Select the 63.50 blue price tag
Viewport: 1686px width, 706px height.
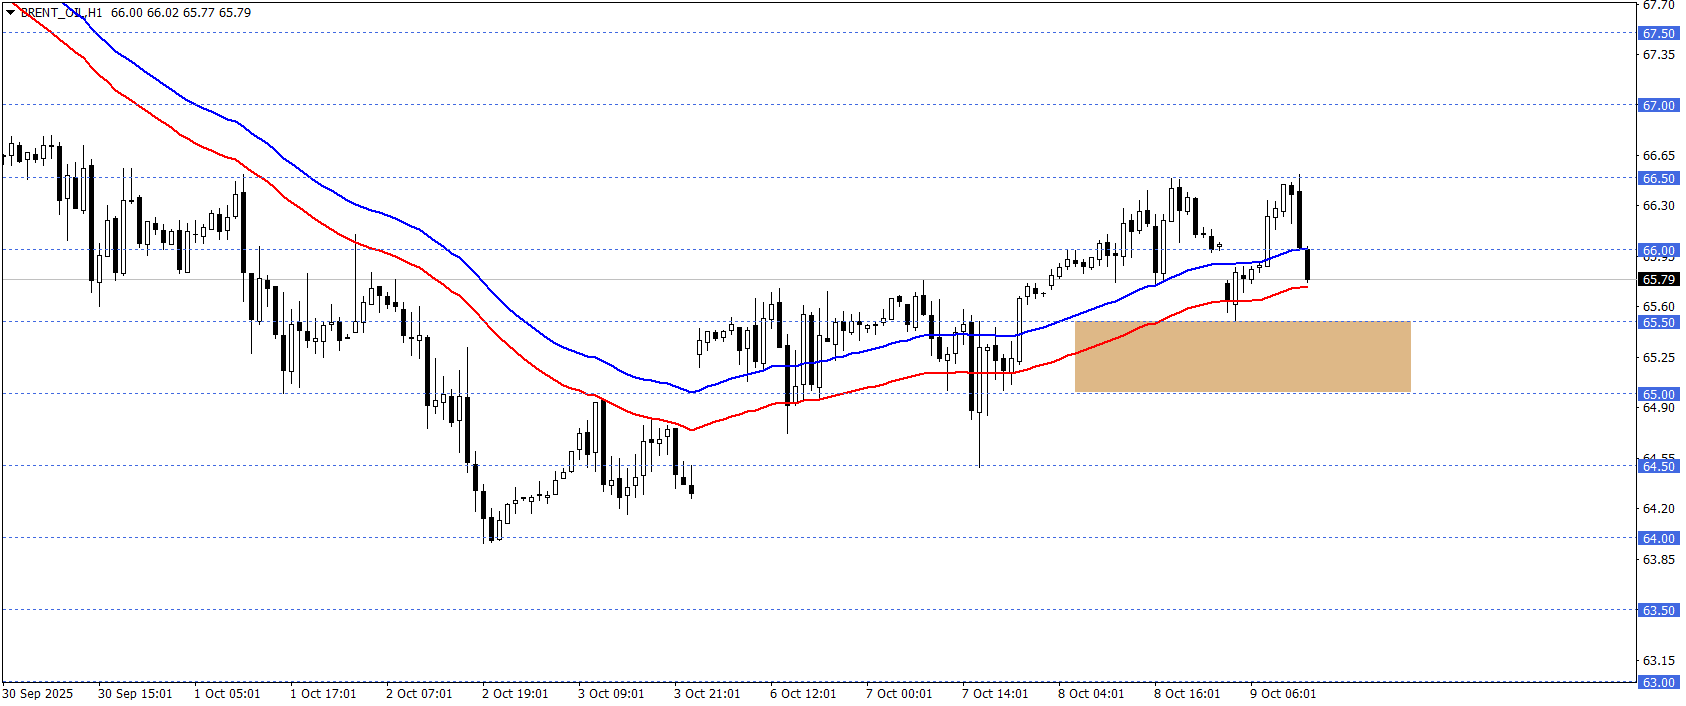coord(1658,610)
